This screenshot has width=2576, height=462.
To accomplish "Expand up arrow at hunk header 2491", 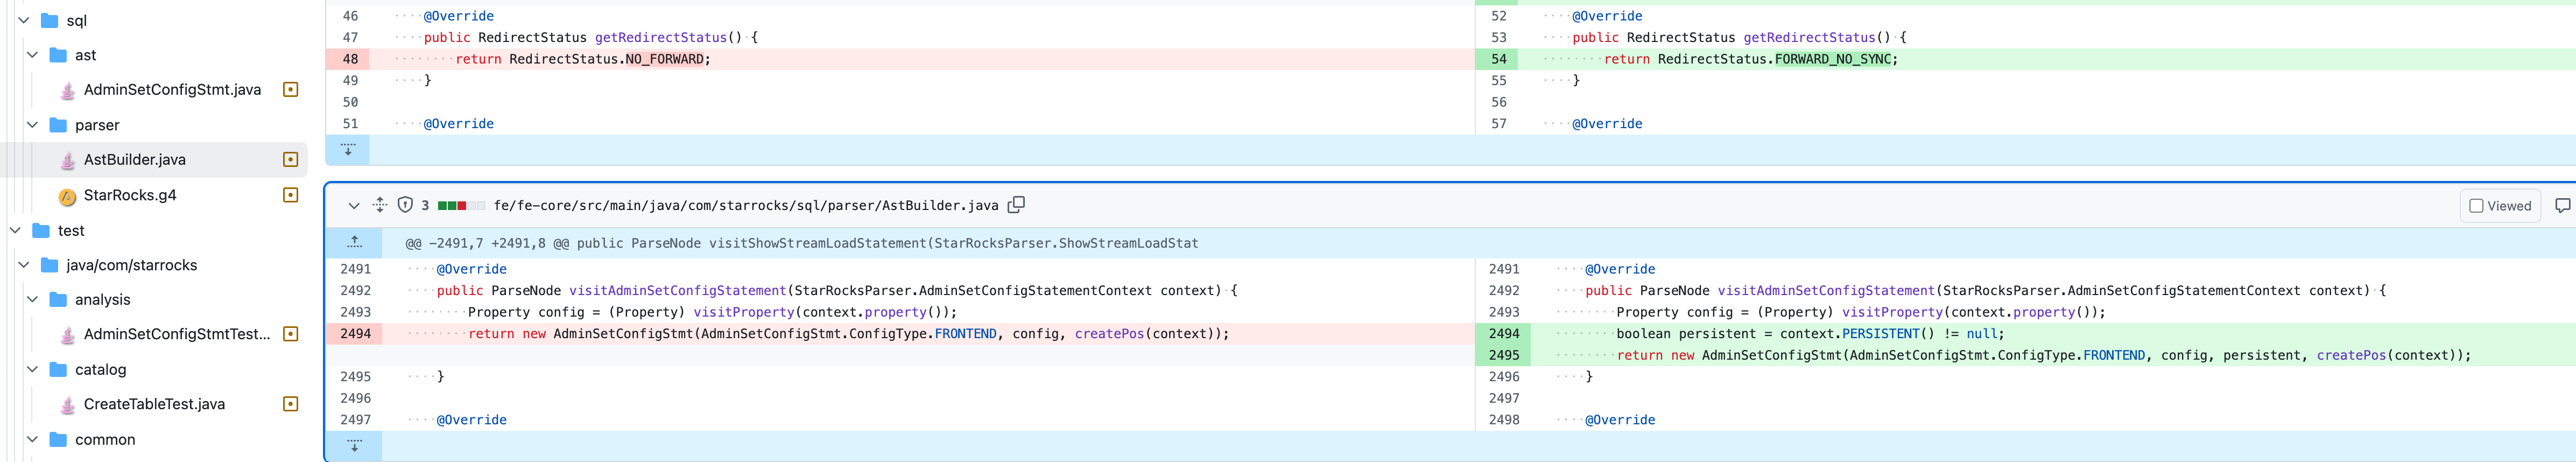I will [354, 243].
